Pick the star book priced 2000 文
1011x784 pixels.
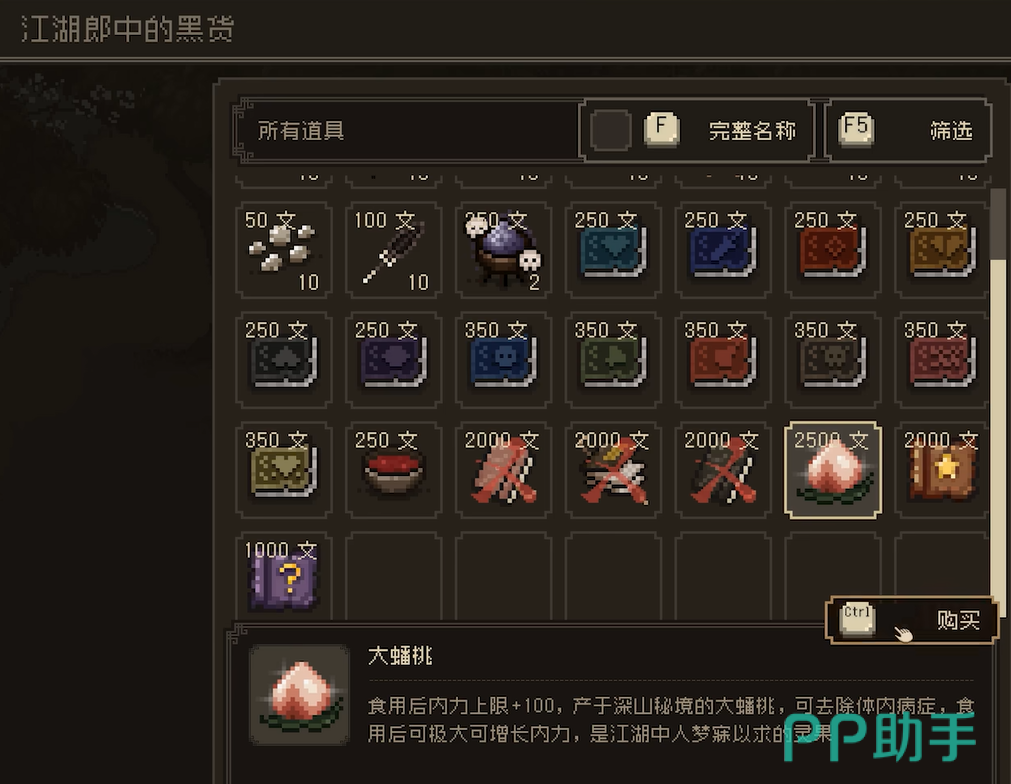click(942, 470)
